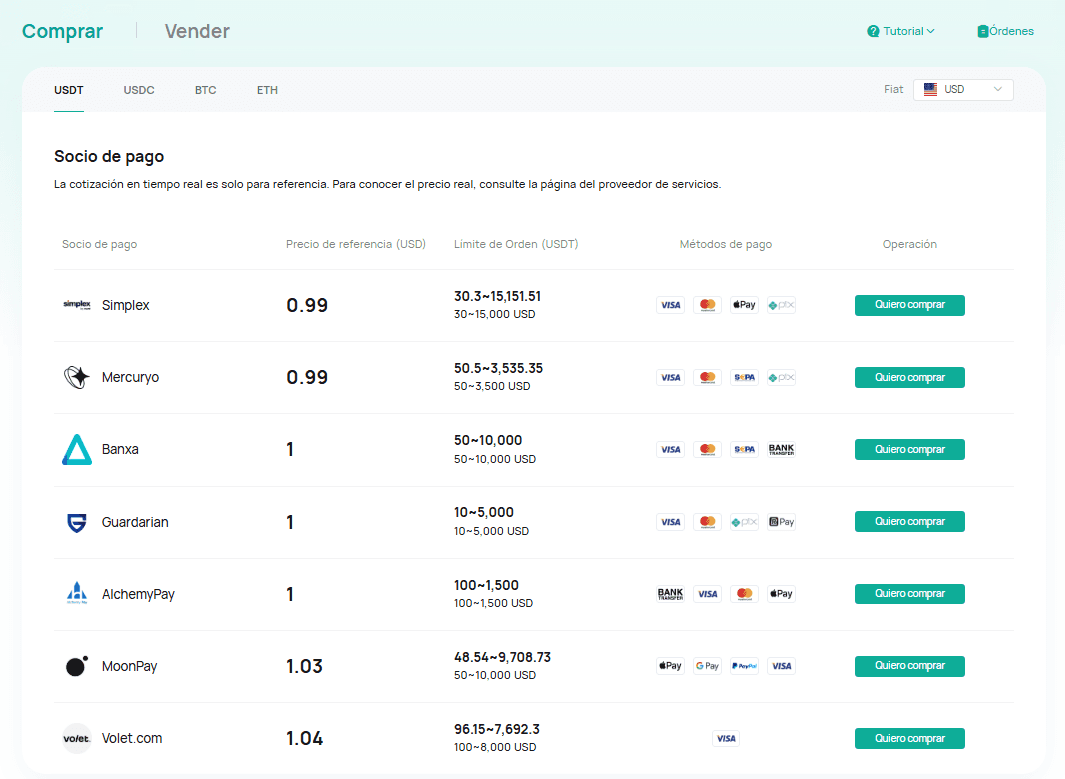Click the Simplex logo icon
This screenshot has width=1065, height=779.
[77, 305]
